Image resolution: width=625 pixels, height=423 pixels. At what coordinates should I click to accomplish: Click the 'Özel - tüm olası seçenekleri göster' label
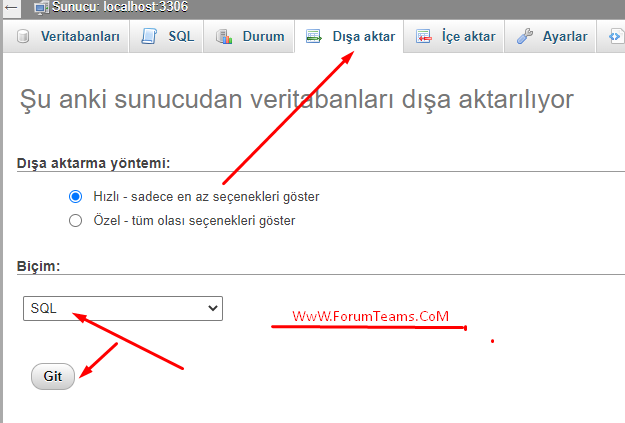pos(194,220)
